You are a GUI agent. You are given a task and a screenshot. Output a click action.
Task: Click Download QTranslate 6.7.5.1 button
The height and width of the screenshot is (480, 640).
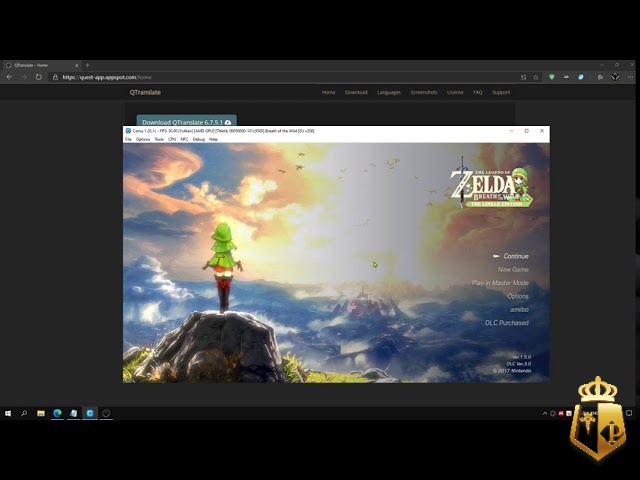click(187, 122)
